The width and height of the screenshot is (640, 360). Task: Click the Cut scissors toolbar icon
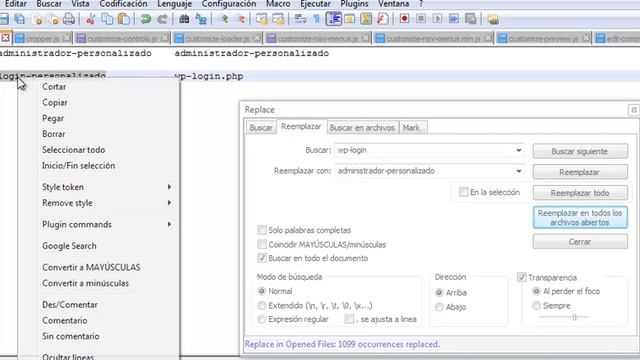90,19
